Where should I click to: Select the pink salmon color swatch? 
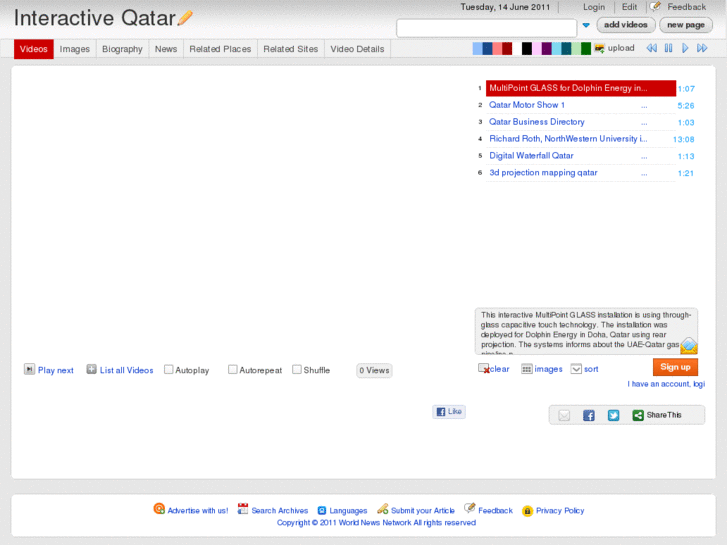497,48
